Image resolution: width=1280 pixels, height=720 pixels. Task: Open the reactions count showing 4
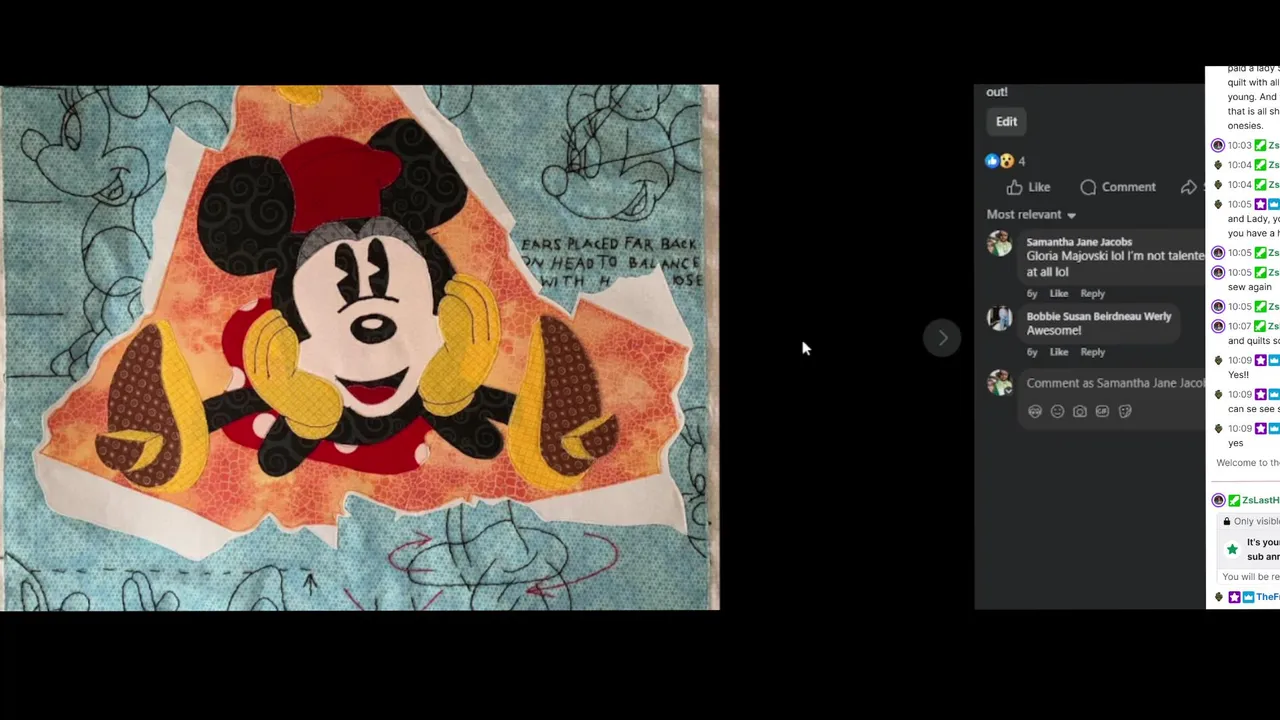tap(1021, 161)
